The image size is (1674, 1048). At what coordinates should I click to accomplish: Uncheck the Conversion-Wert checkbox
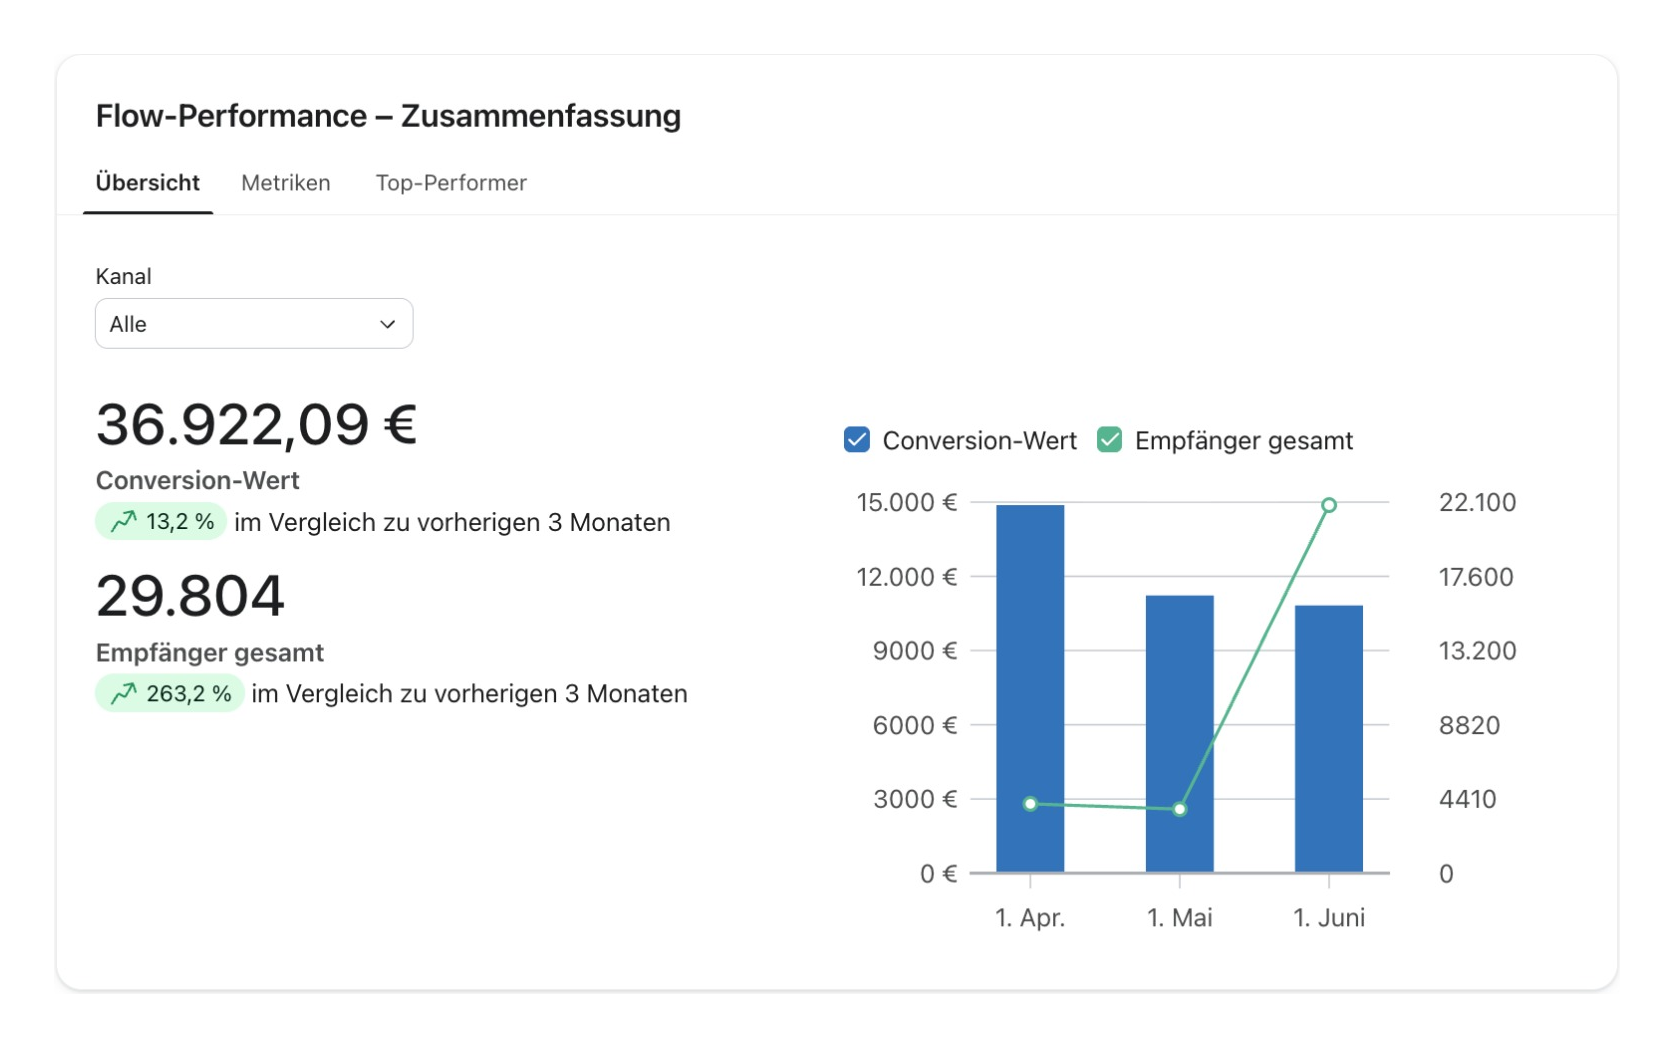pyautogui.click(x=857, y=440)
